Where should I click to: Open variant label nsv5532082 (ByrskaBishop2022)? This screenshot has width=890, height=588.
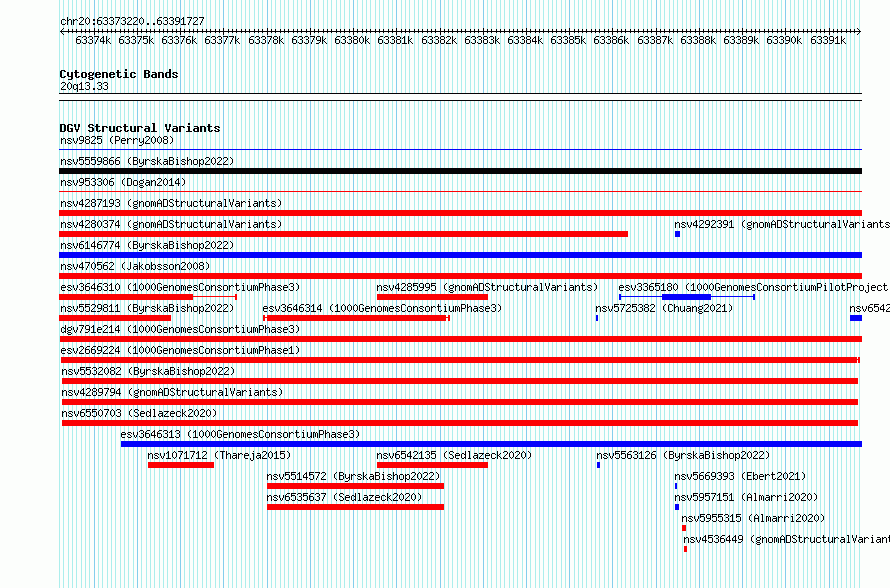[148, 371]
